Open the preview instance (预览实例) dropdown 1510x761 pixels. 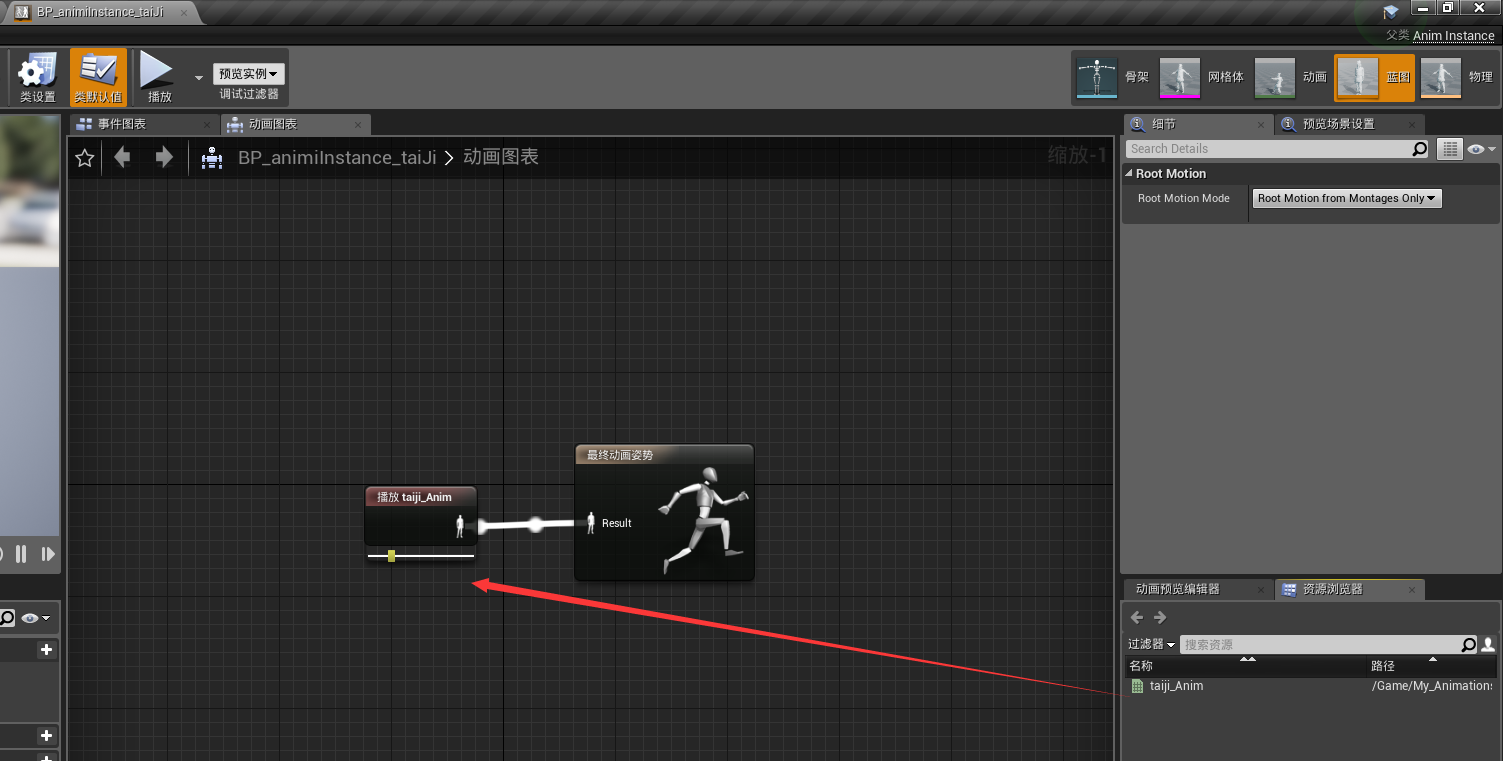[x=248, y=72]
